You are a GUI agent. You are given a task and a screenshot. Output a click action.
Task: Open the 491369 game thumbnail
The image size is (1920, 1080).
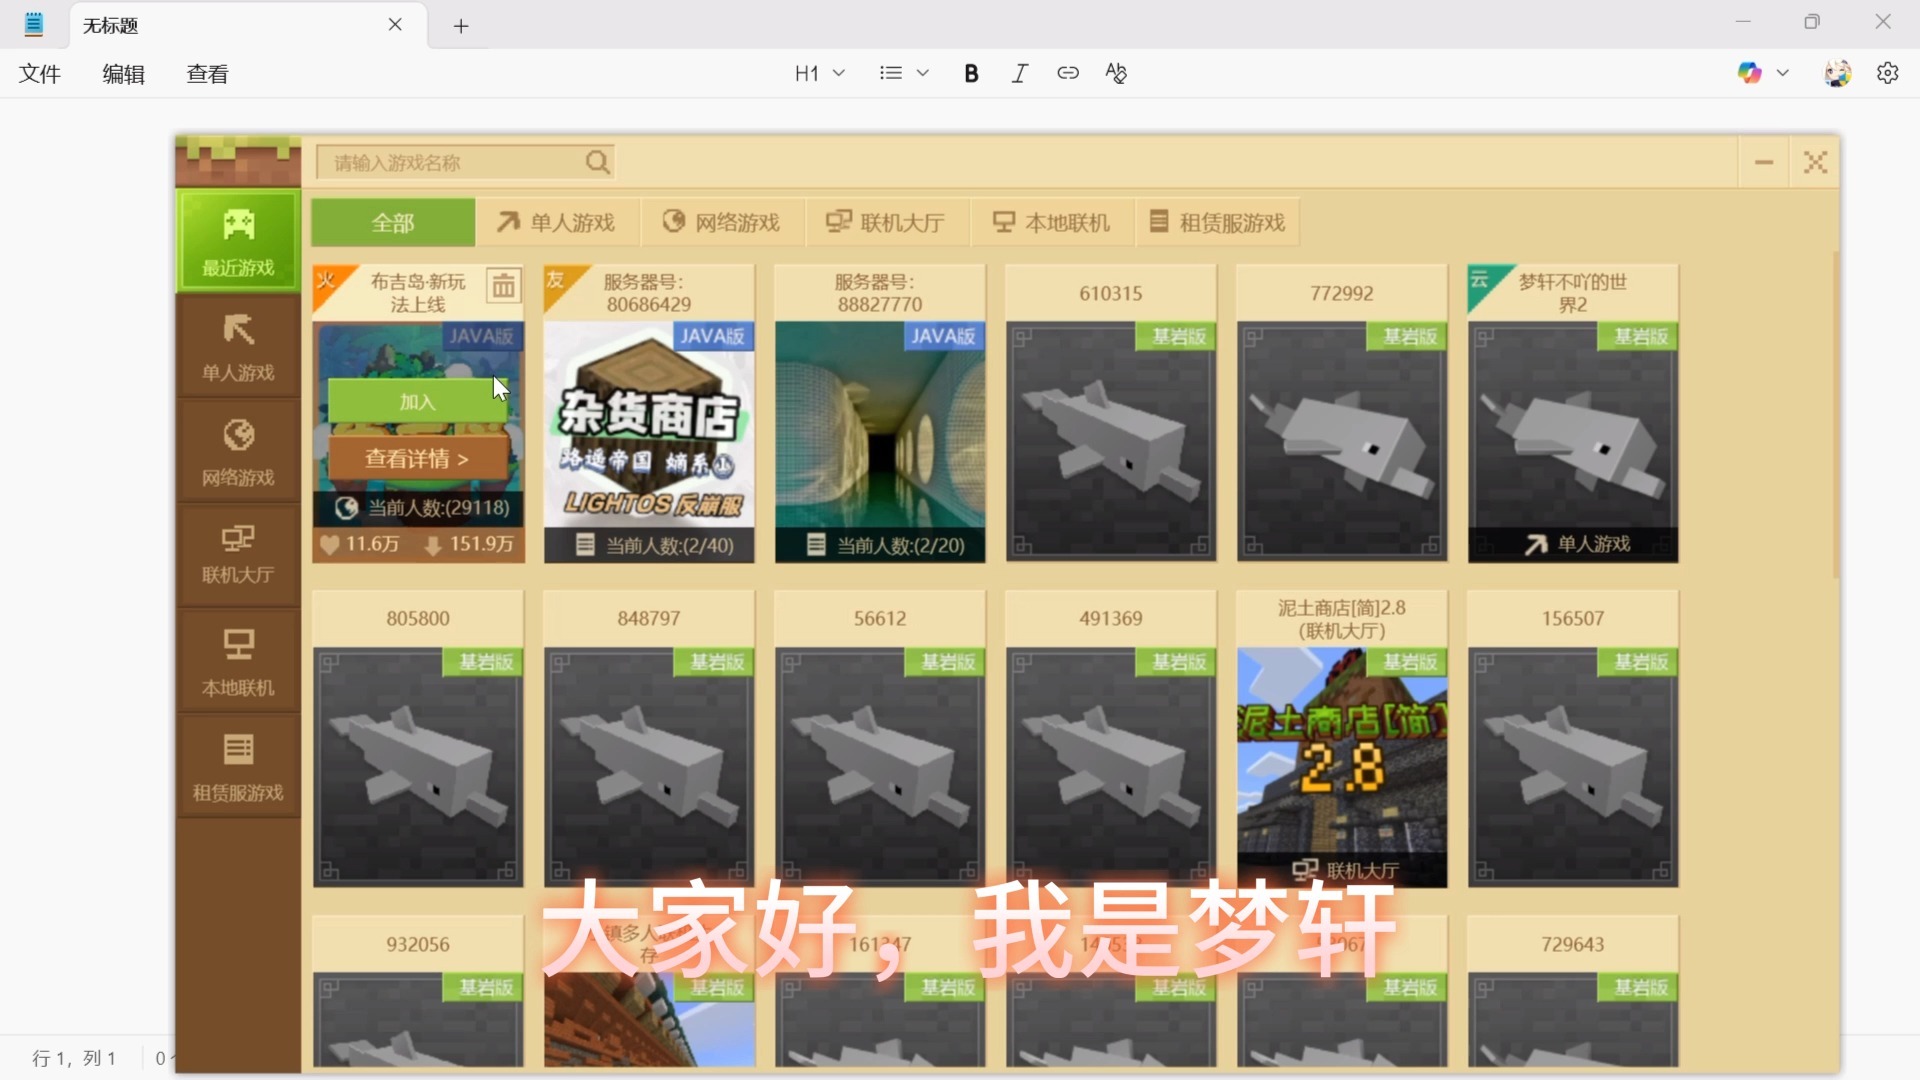1111,767
